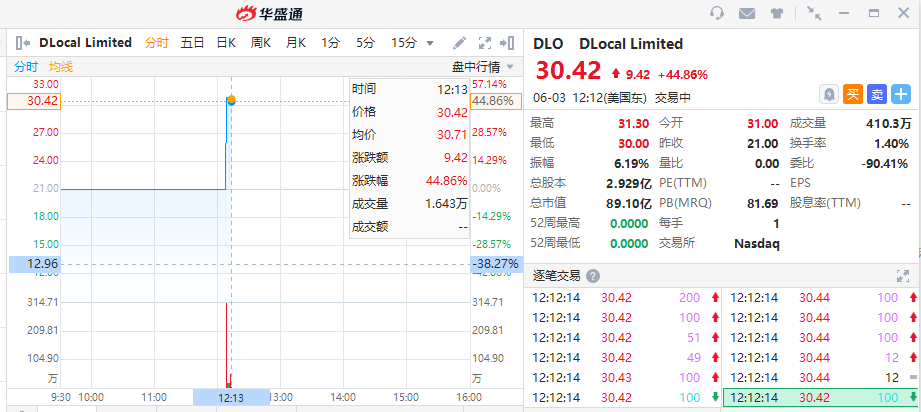Click the 12:13 time axis label

coord(231,398)
